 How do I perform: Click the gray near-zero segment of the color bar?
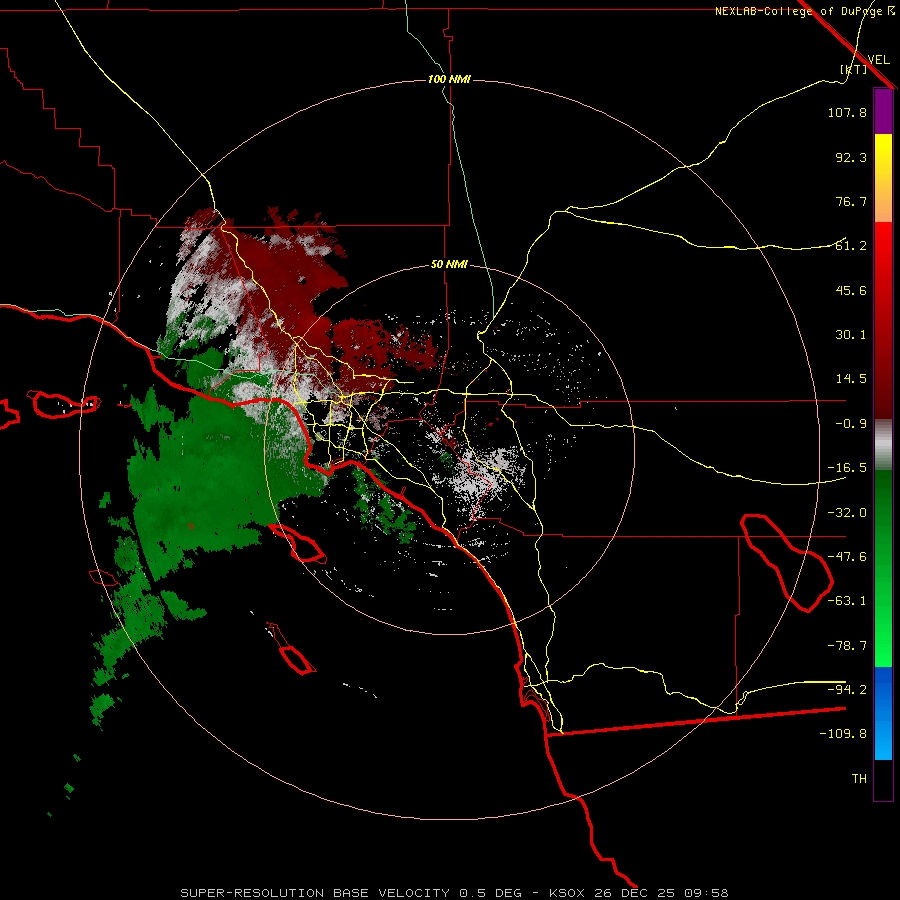coord(883,445)
